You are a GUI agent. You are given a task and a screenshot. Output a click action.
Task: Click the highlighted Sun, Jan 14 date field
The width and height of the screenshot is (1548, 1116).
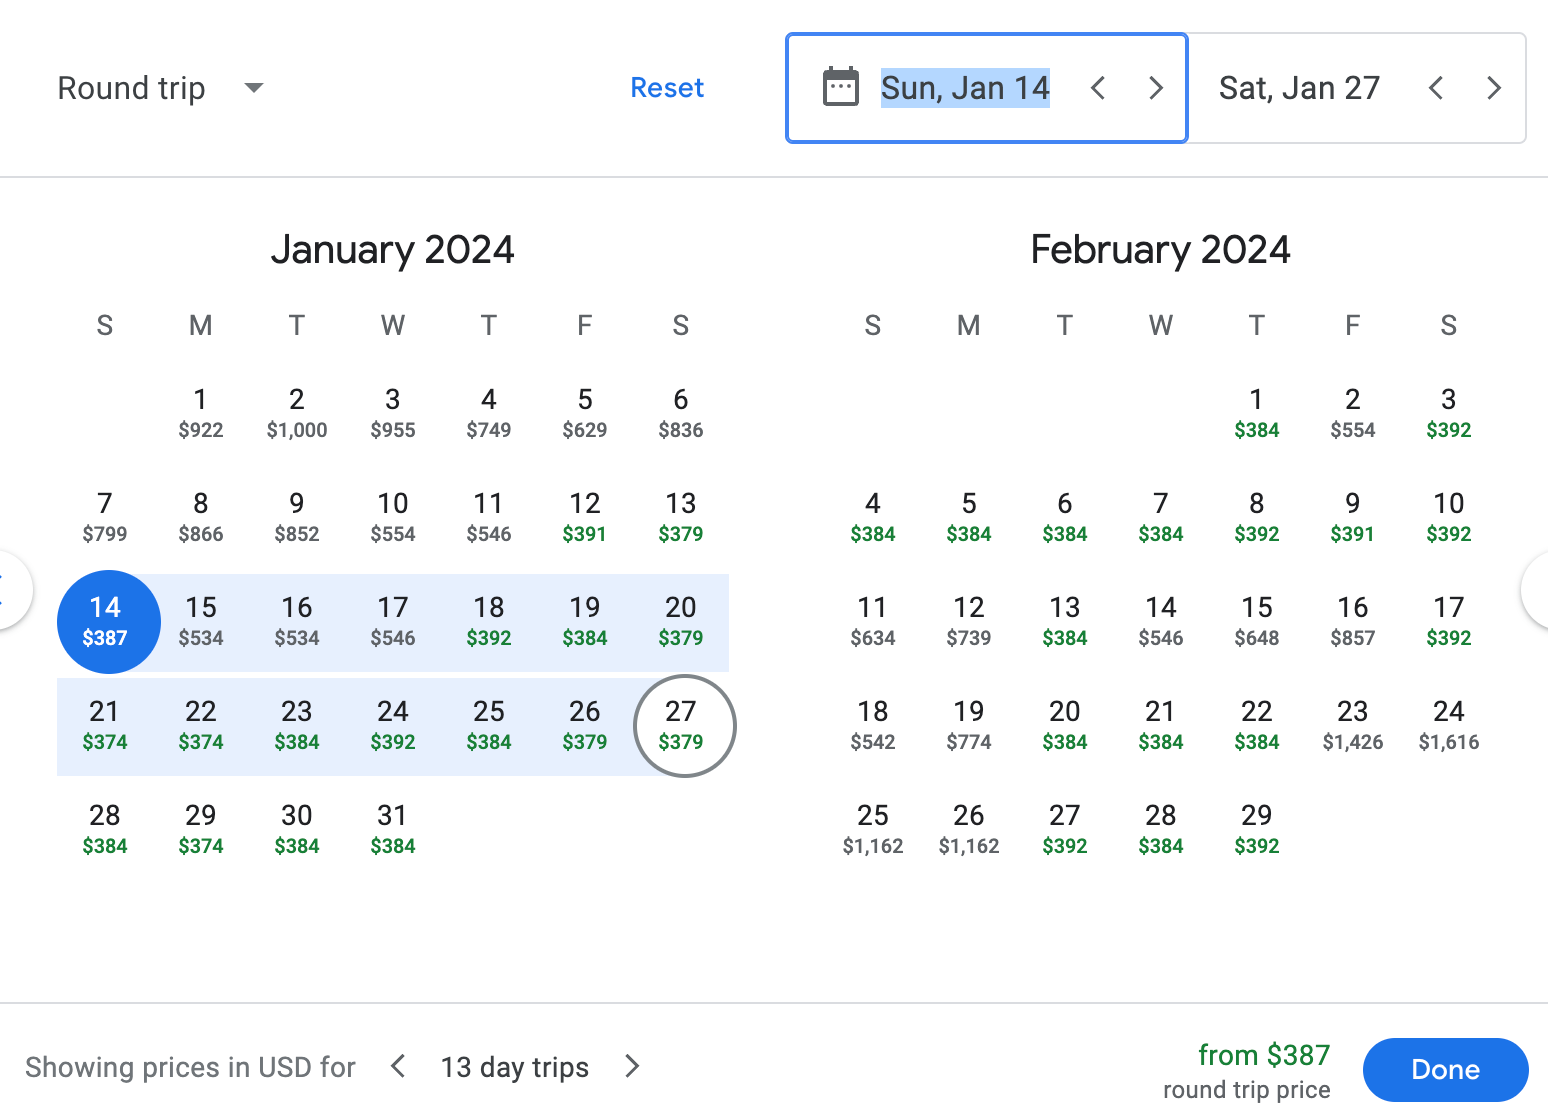point(964,88)
